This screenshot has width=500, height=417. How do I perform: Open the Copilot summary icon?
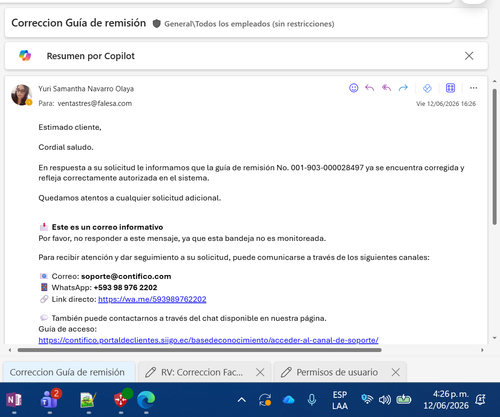pos(25,56)
